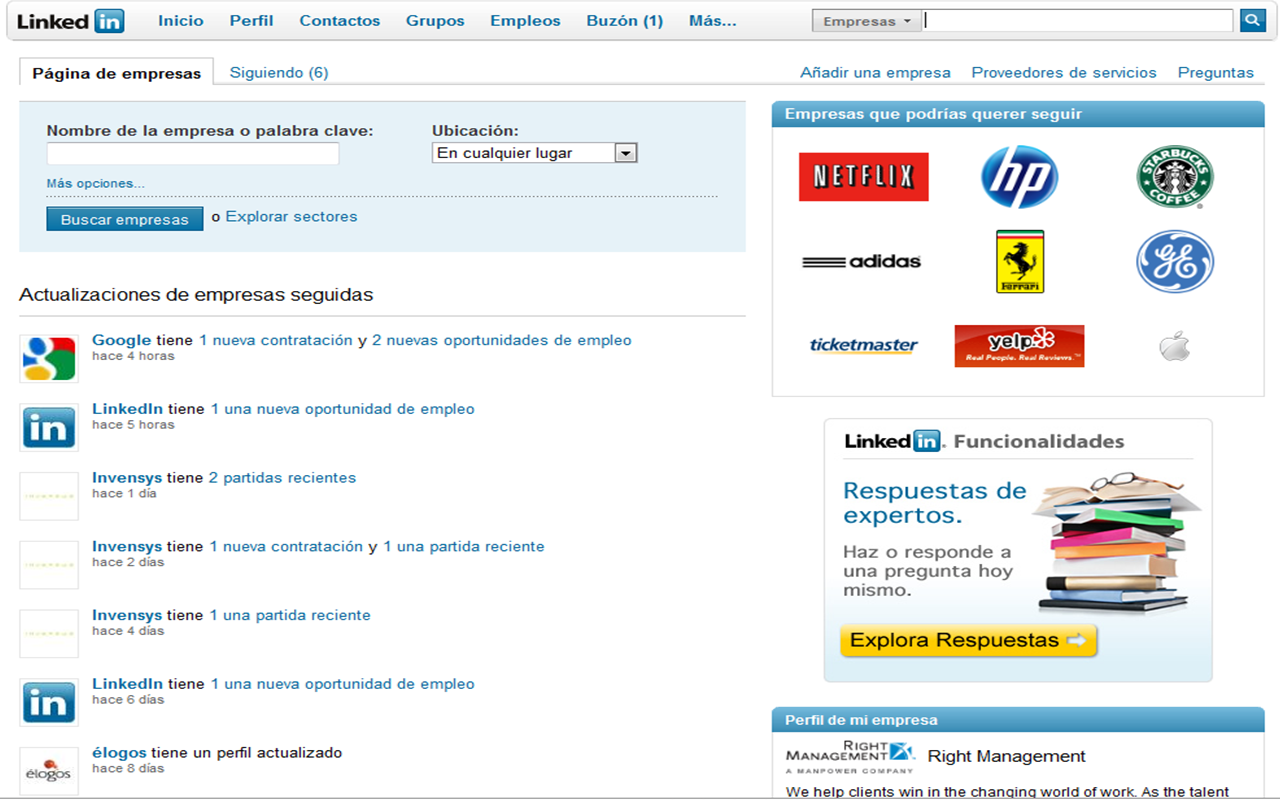Open Invensys '2 partidas recientes' link
Image resolution: width=1280 pixels, height=800 pixels.
click(x=282, y=478)
